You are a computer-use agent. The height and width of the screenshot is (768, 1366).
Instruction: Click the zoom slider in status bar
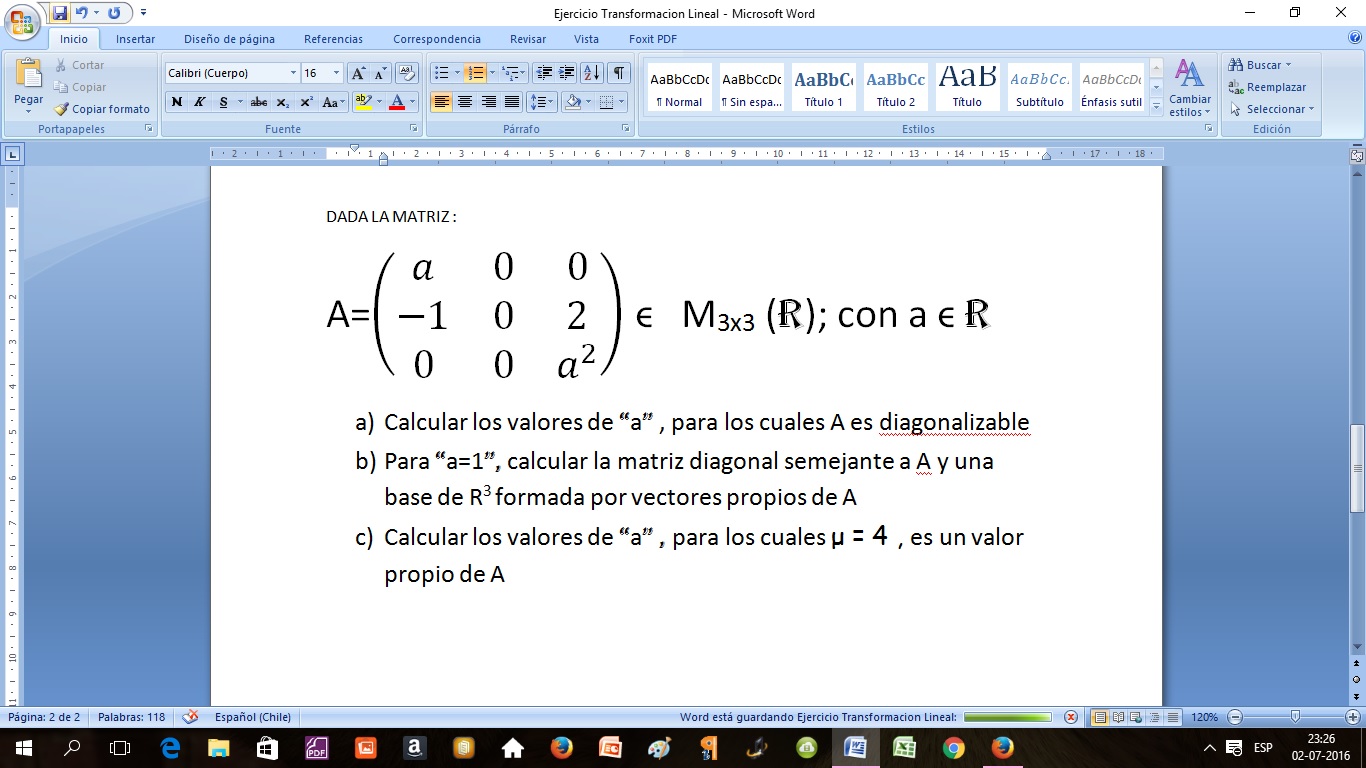pyautogui.click(x=1295, y=717)
